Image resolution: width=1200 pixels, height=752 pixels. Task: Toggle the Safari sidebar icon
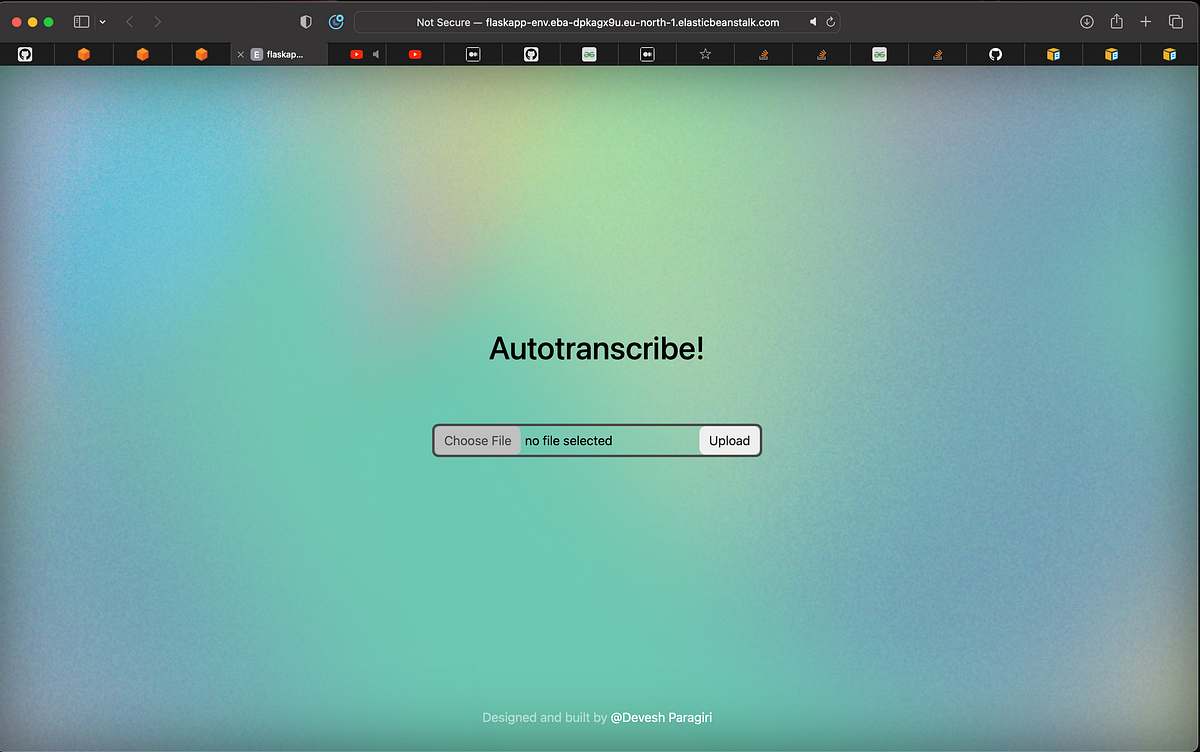(82, 22)
